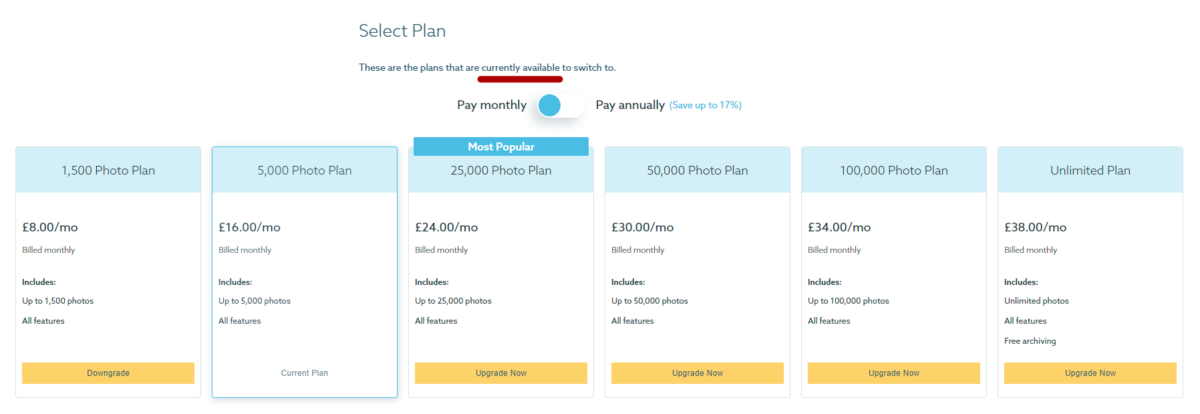Upgrade to the 25,000 Photo Plan
The height and width of the screenshot is (414, 1200).
click(x=501, y=373)
